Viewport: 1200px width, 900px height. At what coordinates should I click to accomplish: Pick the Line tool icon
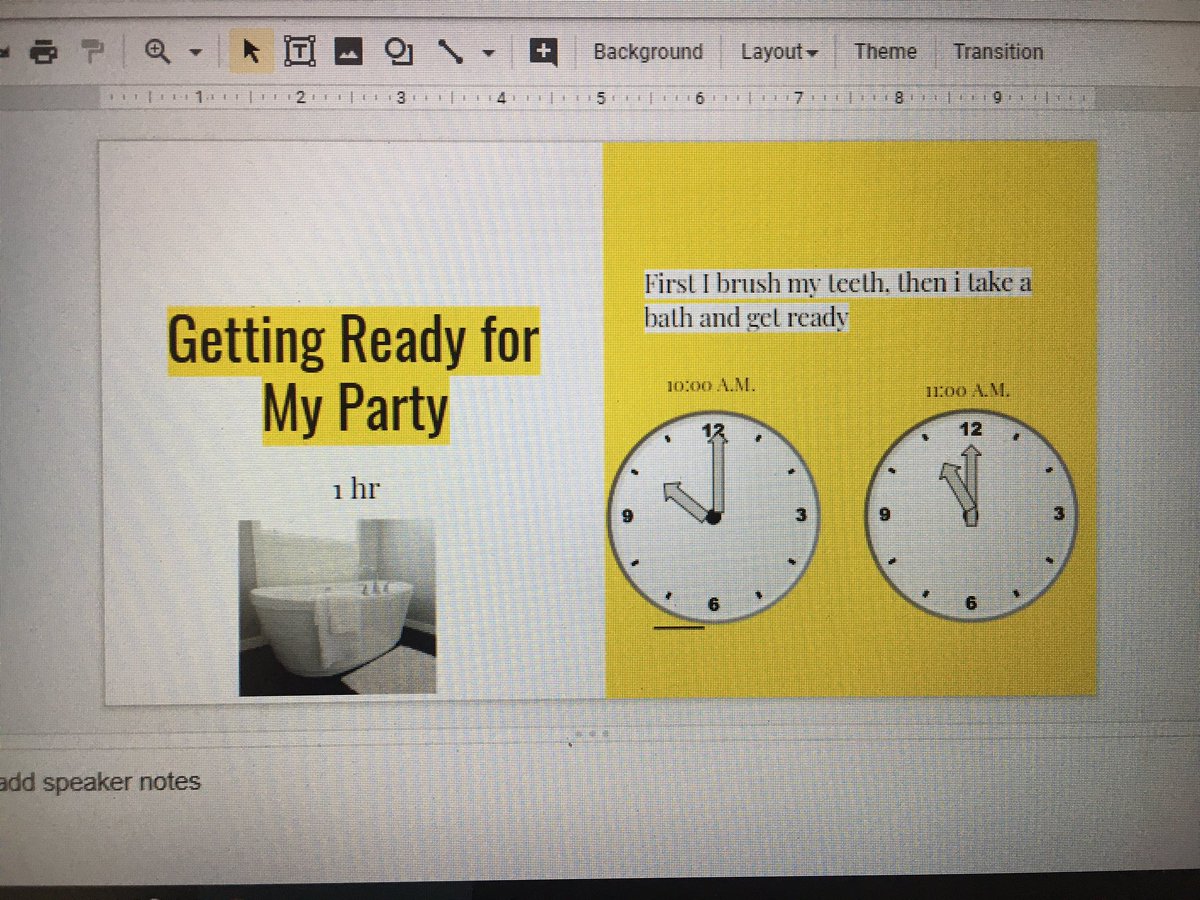(x=449, y=52)
